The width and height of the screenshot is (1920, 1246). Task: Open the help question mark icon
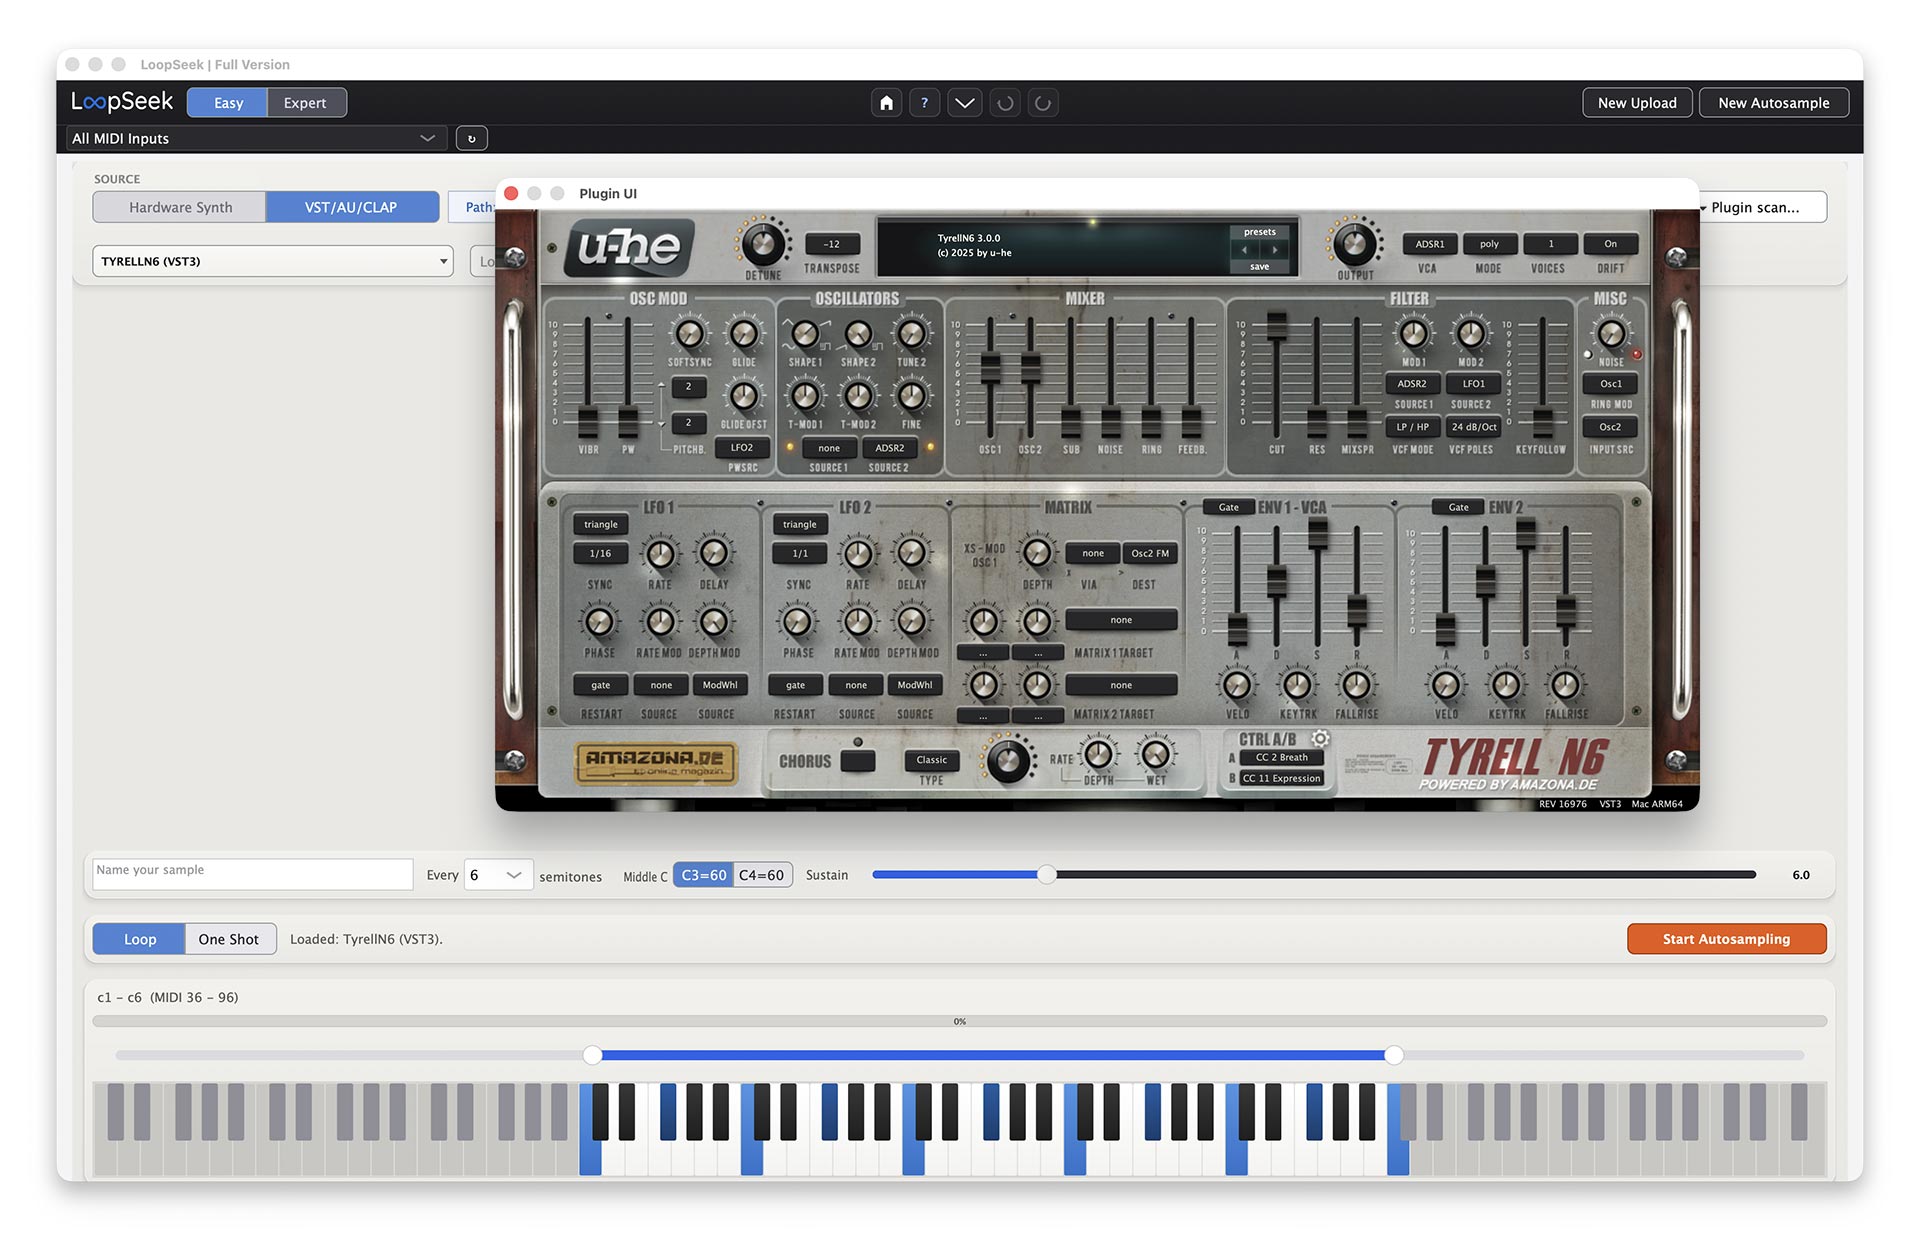pos(924,103)
